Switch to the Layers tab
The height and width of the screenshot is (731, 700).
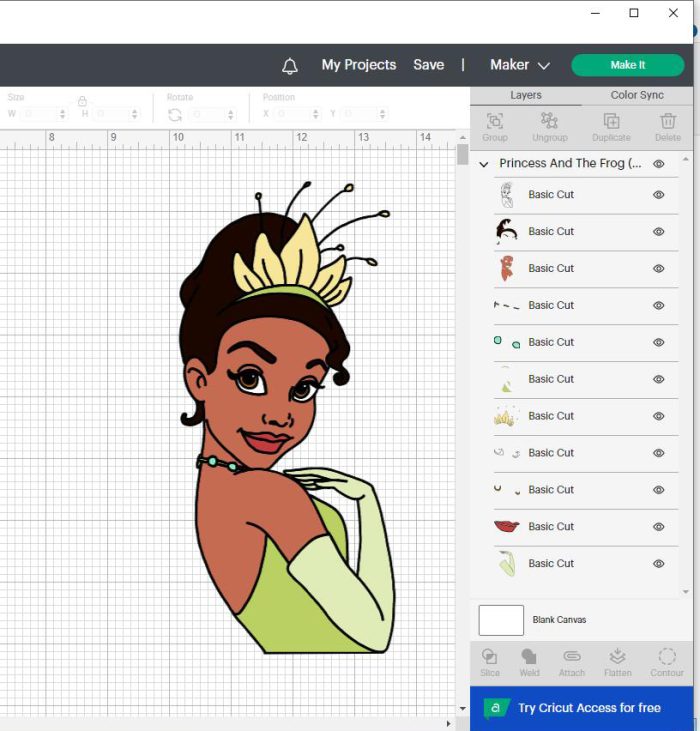526,95
